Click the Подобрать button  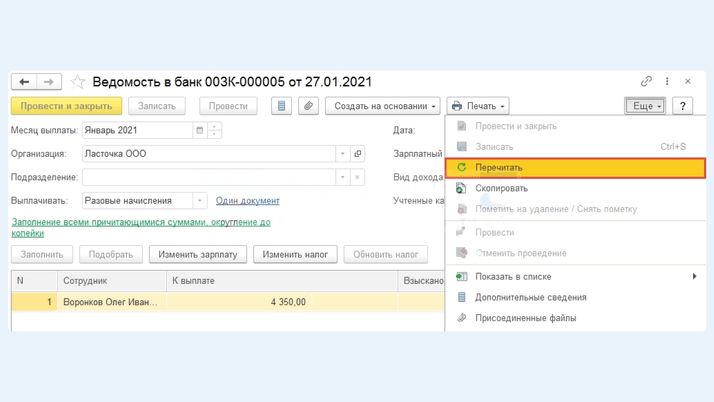pos(111,254)
